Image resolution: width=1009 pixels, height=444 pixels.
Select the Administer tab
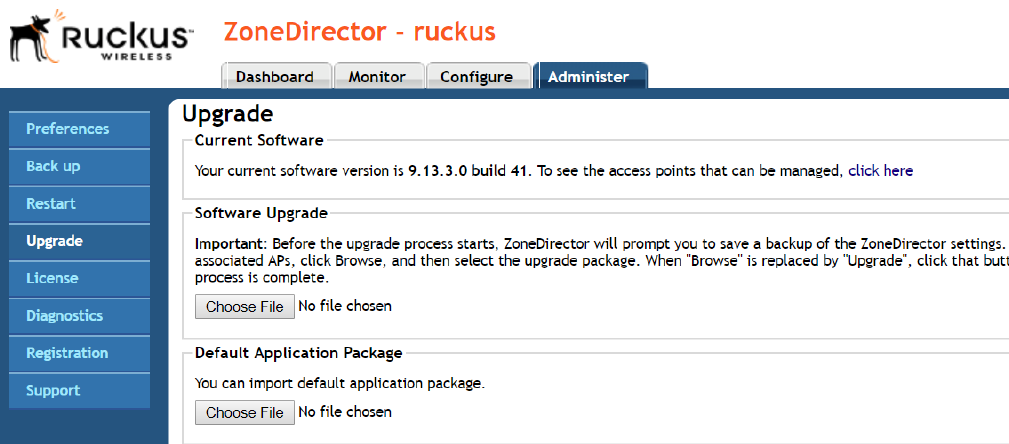[589, 77]
